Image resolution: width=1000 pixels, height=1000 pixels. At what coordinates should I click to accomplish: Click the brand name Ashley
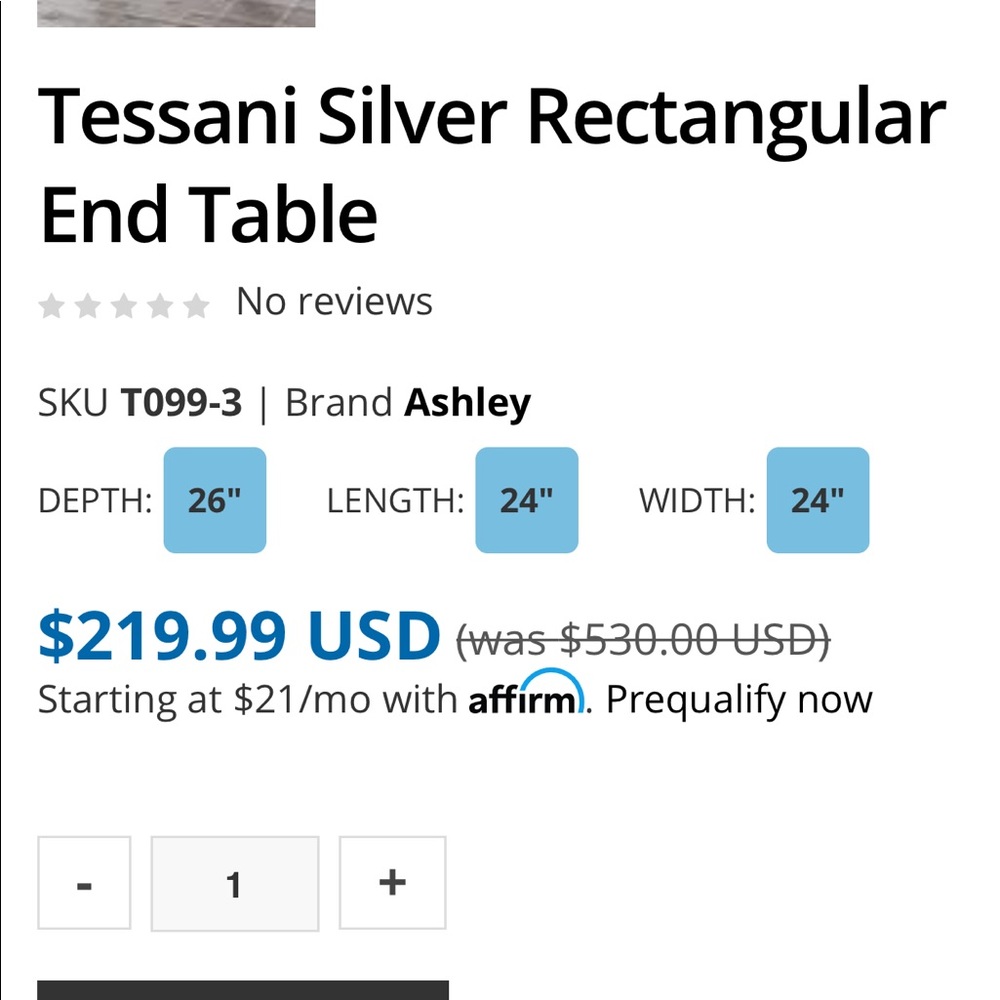click(467, 402)
